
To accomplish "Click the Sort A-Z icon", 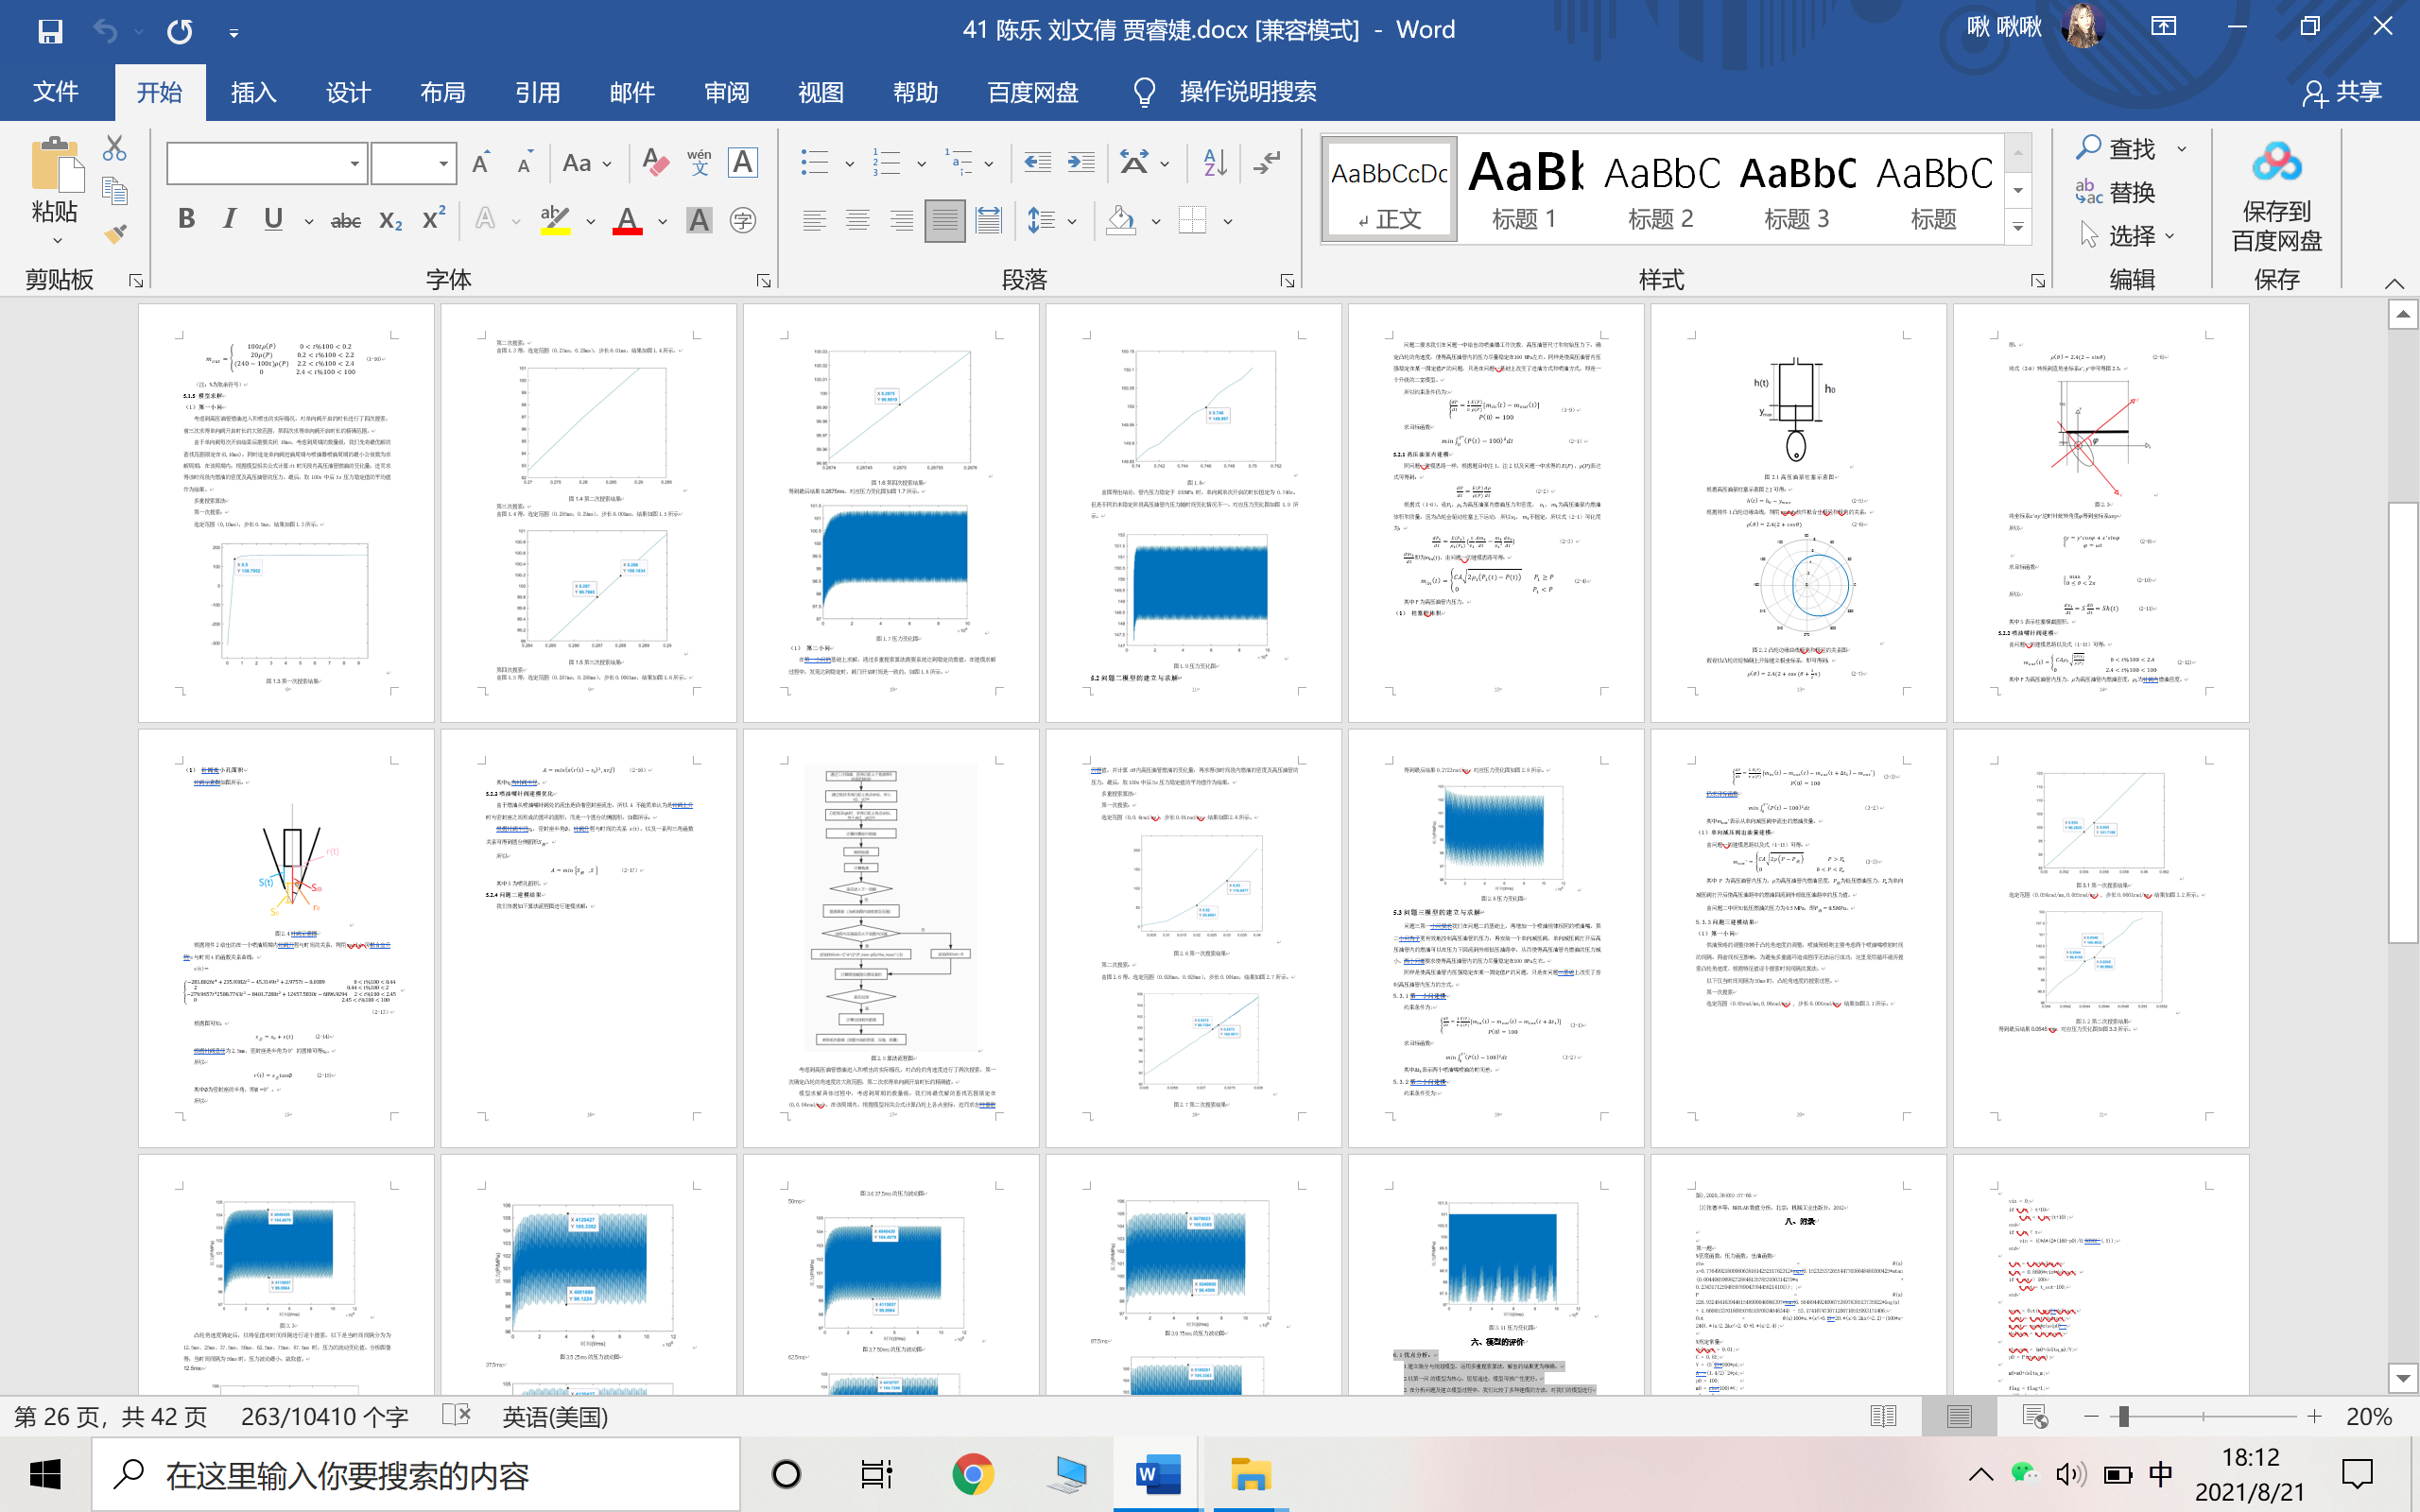I will 1215,162.
